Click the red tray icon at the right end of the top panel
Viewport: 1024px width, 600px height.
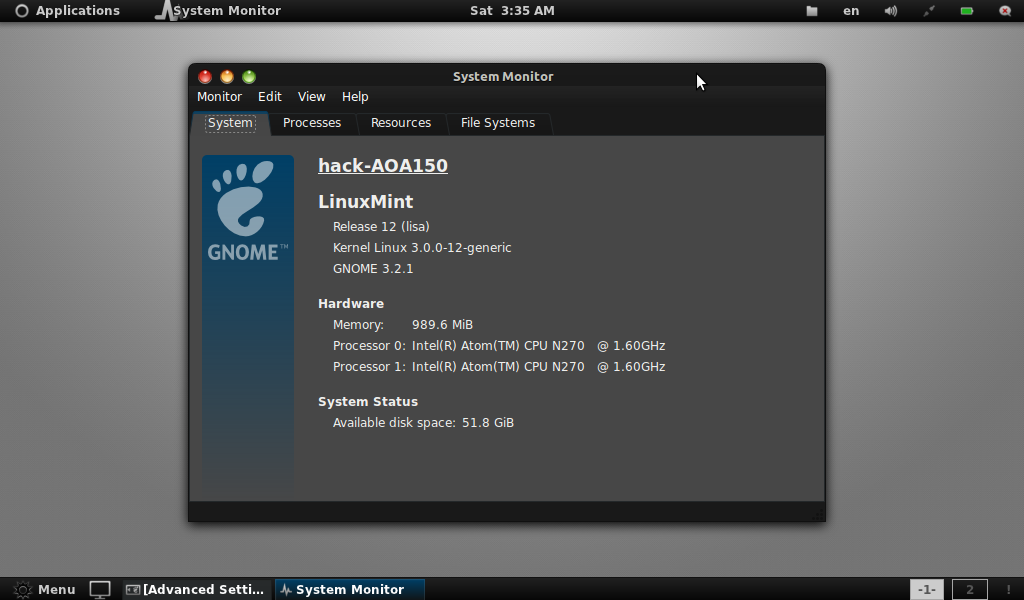1005,10
